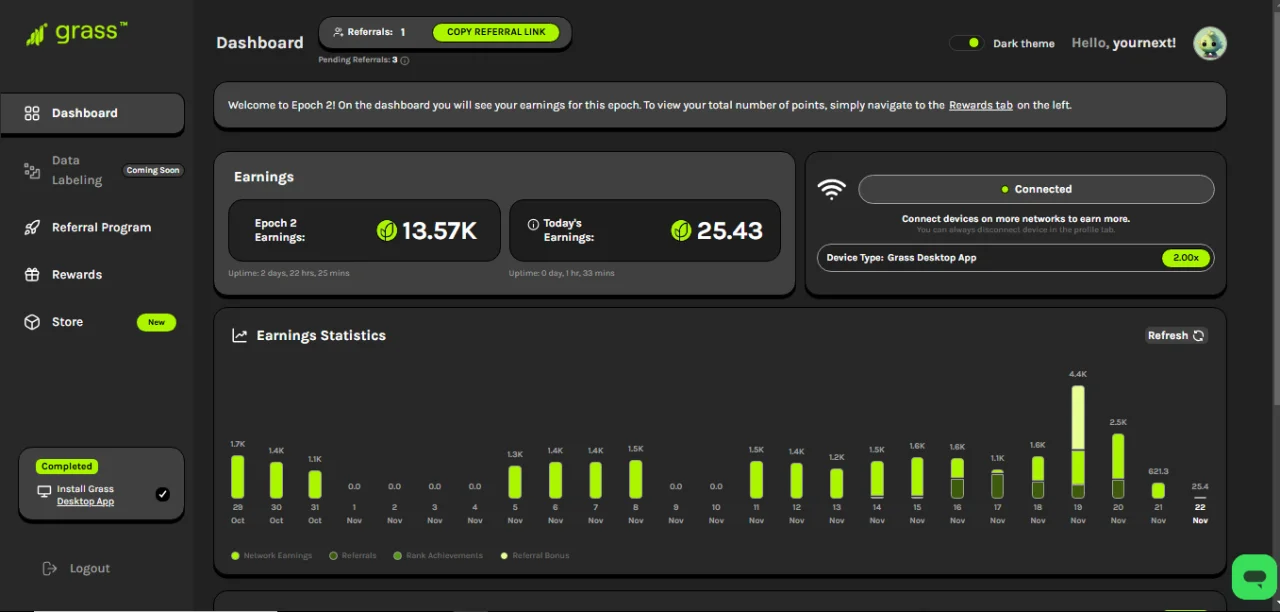Click the Connected status button

[x=1036, y=189]
